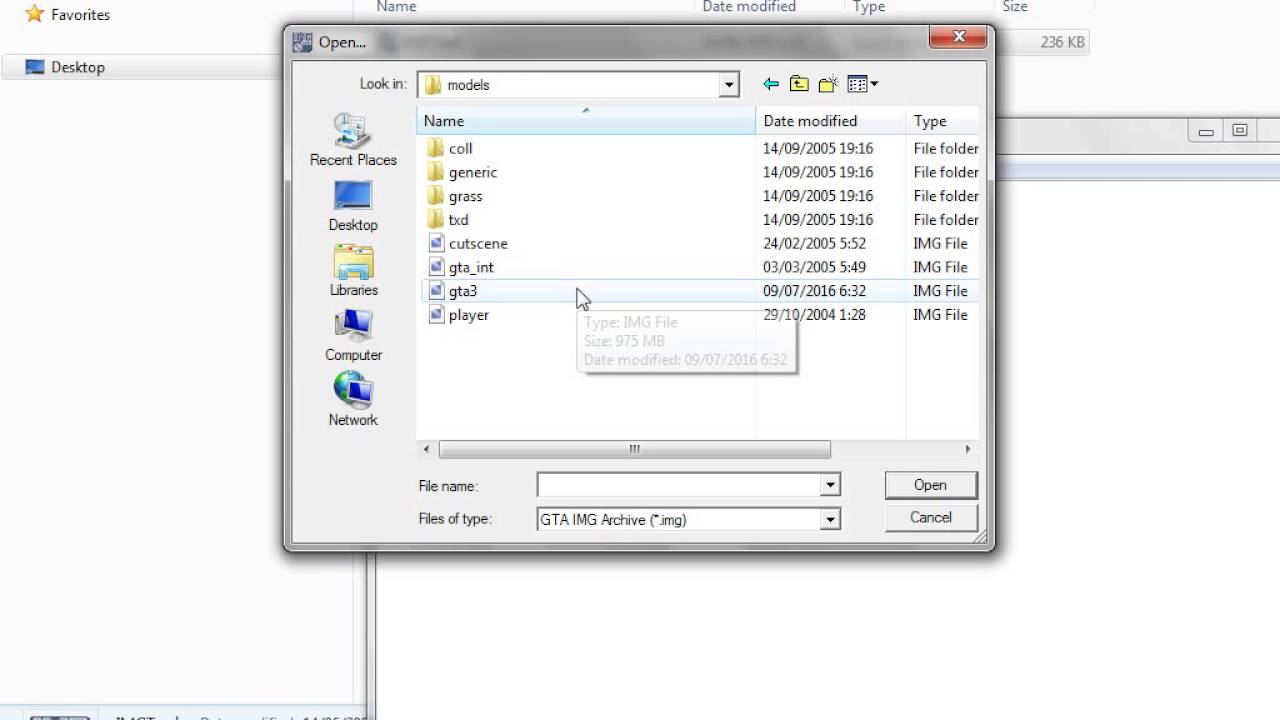Click the scroll-left arrow in file list
1280x720 pixels.
(427, 450)
